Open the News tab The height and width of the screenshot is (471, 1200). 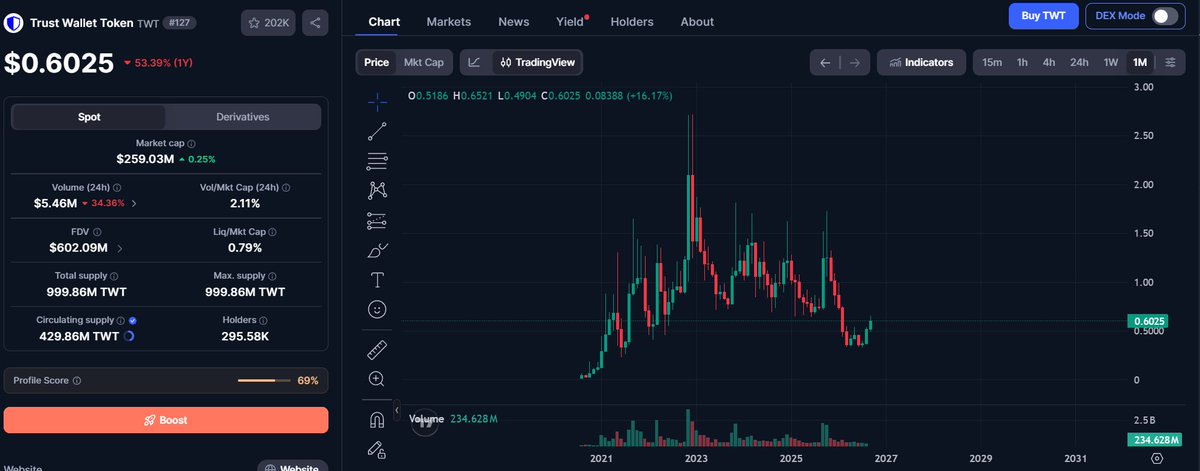click(x=514, y=21)
